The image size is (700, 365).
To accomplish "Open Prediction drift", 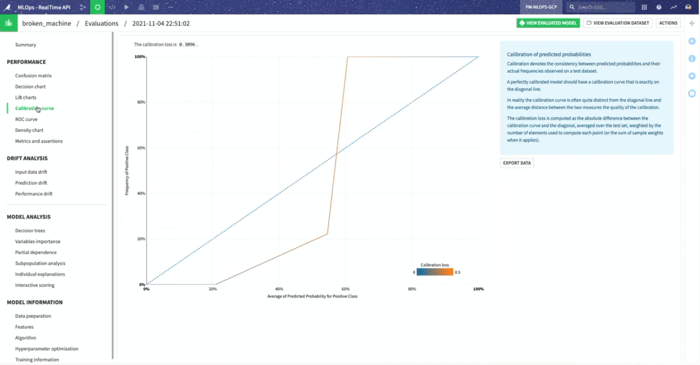I will (x=31, y=183).
